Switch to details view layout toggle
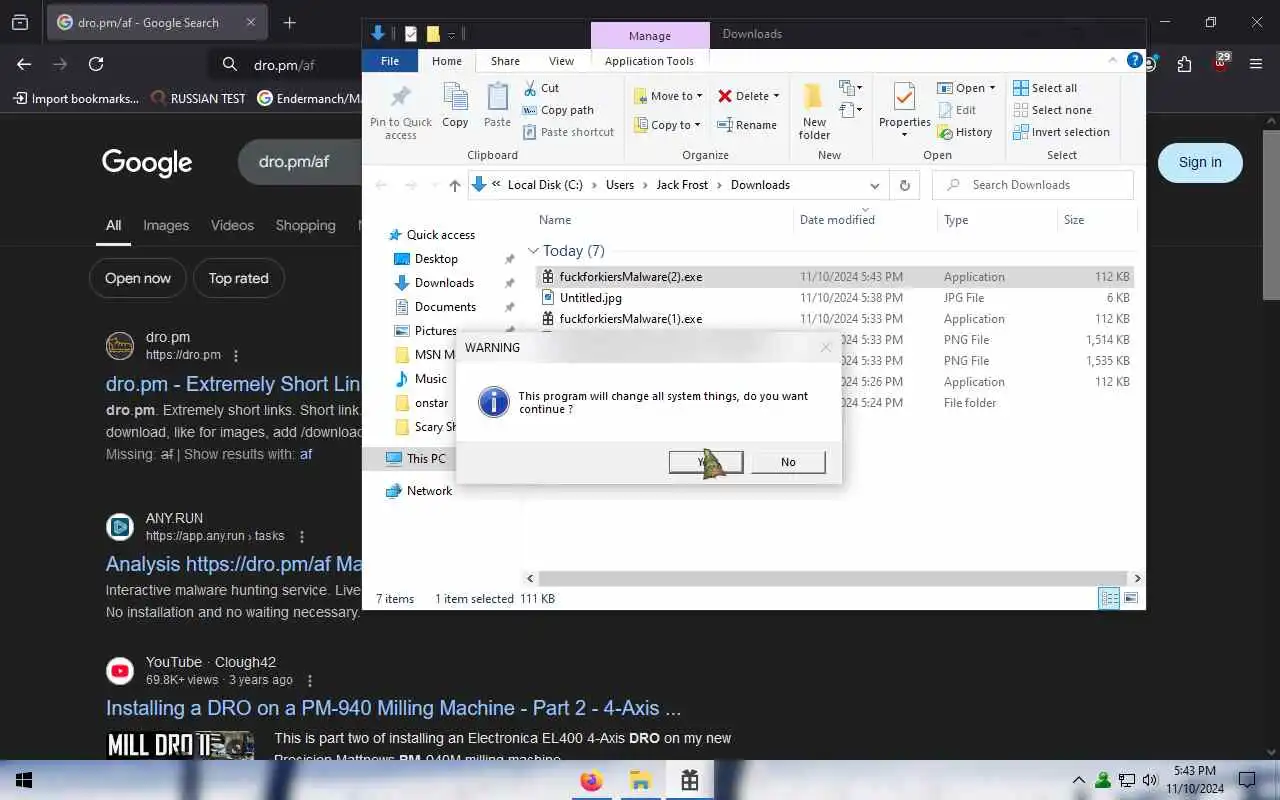The height and width of the screenshot is (800, 1280). click(x=1109, y=599)
